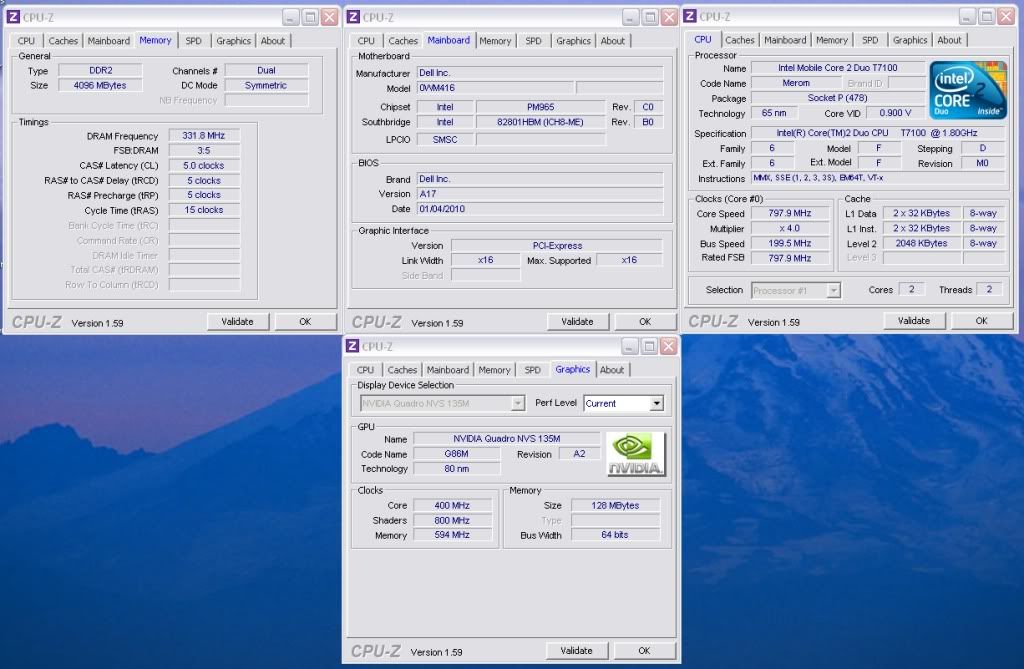Click the DRAM Frequency value field

click(x=204, y=136)
